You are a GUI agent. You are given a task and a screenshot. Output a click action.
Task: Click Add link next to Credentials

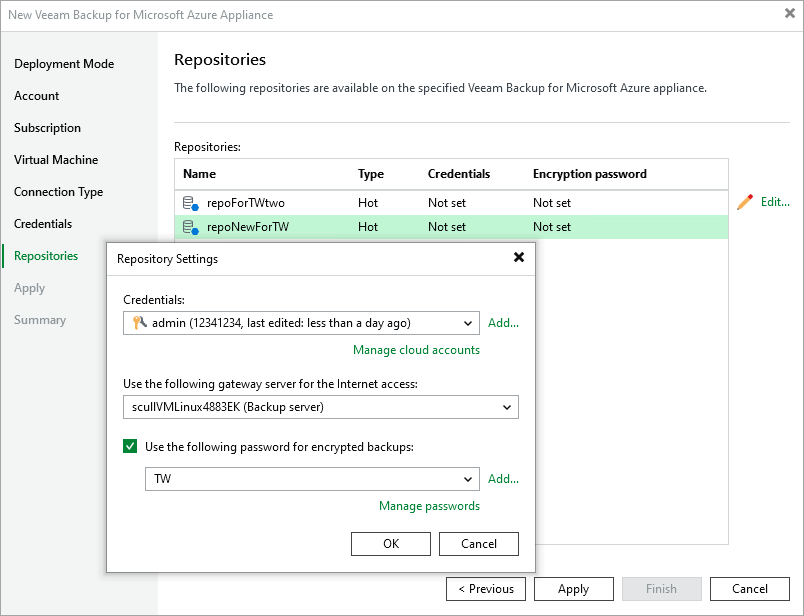[x=503, y=323]
